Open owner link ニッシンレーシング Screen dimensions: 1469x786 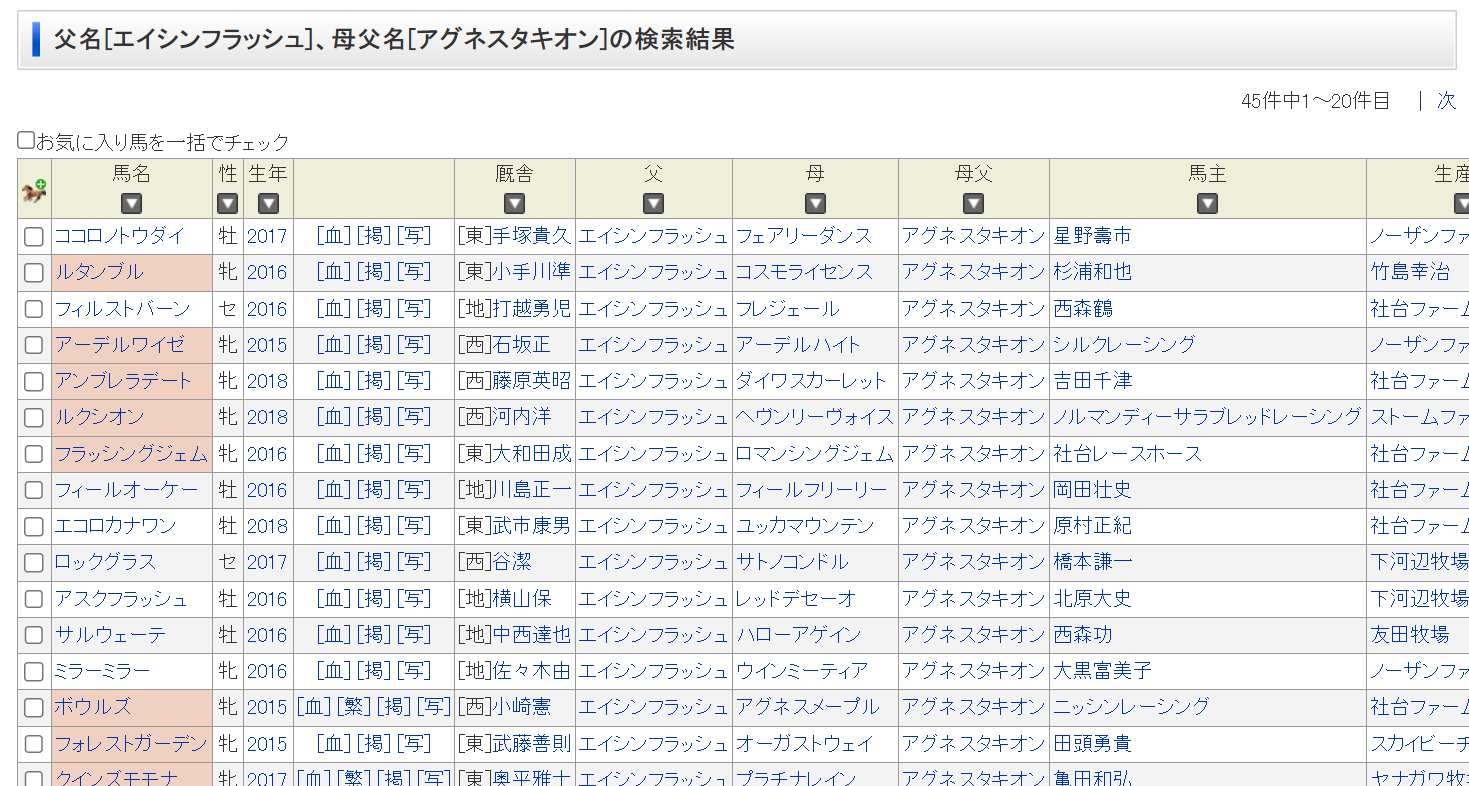(x=1131, y=707)
